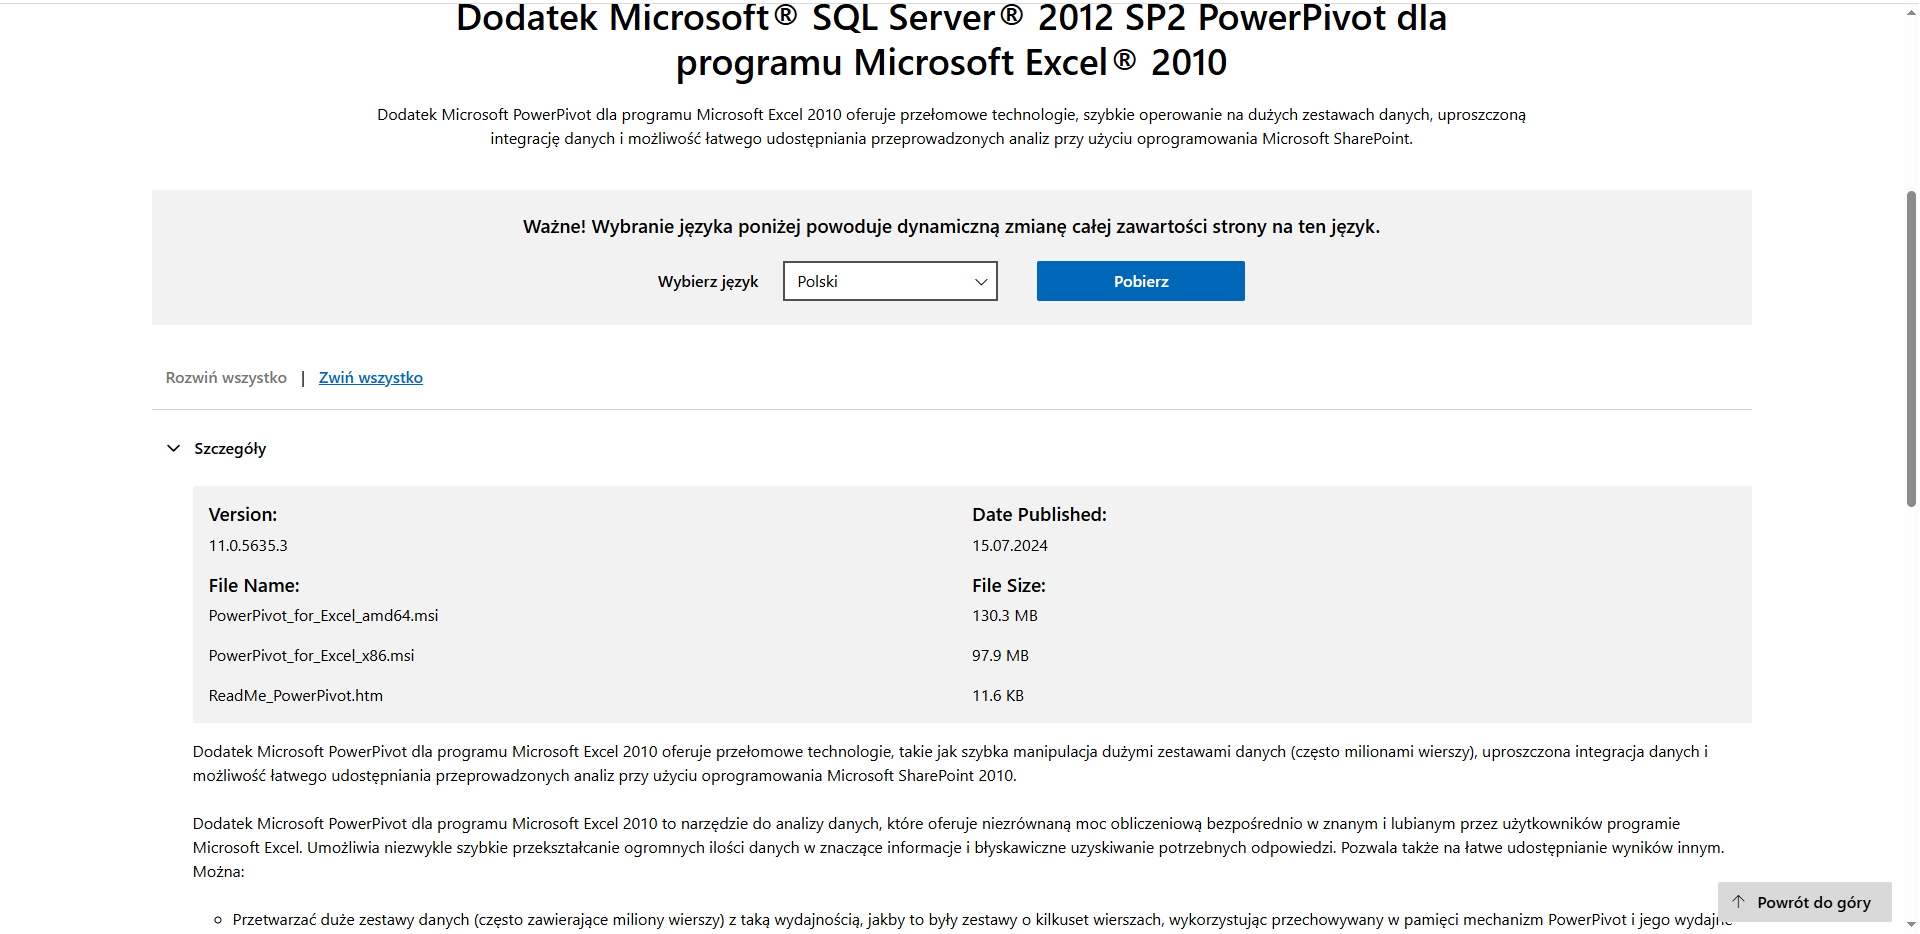The height and width of the screenshot is (934, 1920).
Task: Select the PowerPivot_for_Excel_amd64.msi file name
Action: point(322,615)
